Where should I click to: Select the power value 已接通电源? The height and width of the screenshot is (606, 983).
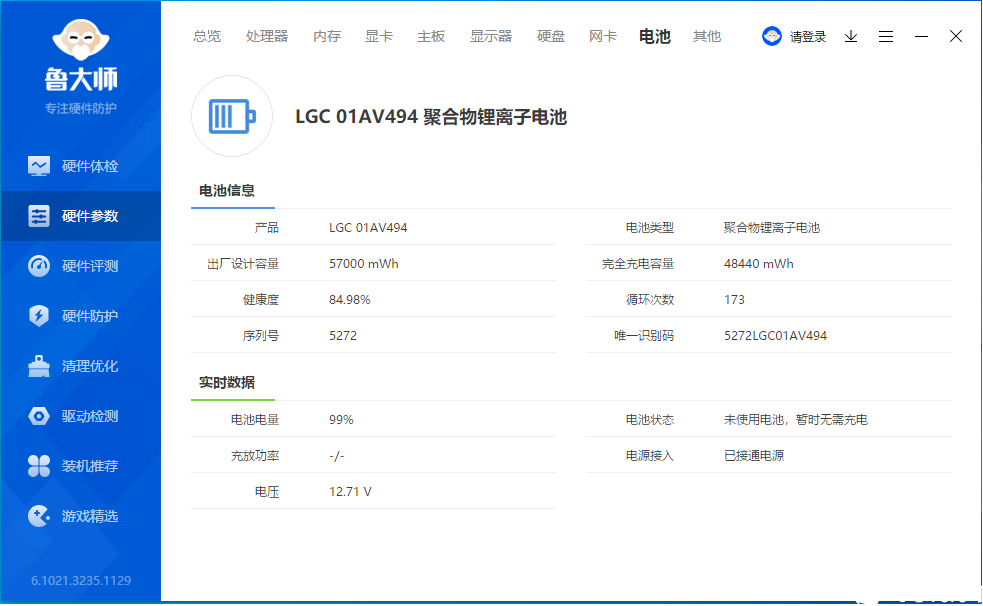pyautogui.click(x=754, y=456)
